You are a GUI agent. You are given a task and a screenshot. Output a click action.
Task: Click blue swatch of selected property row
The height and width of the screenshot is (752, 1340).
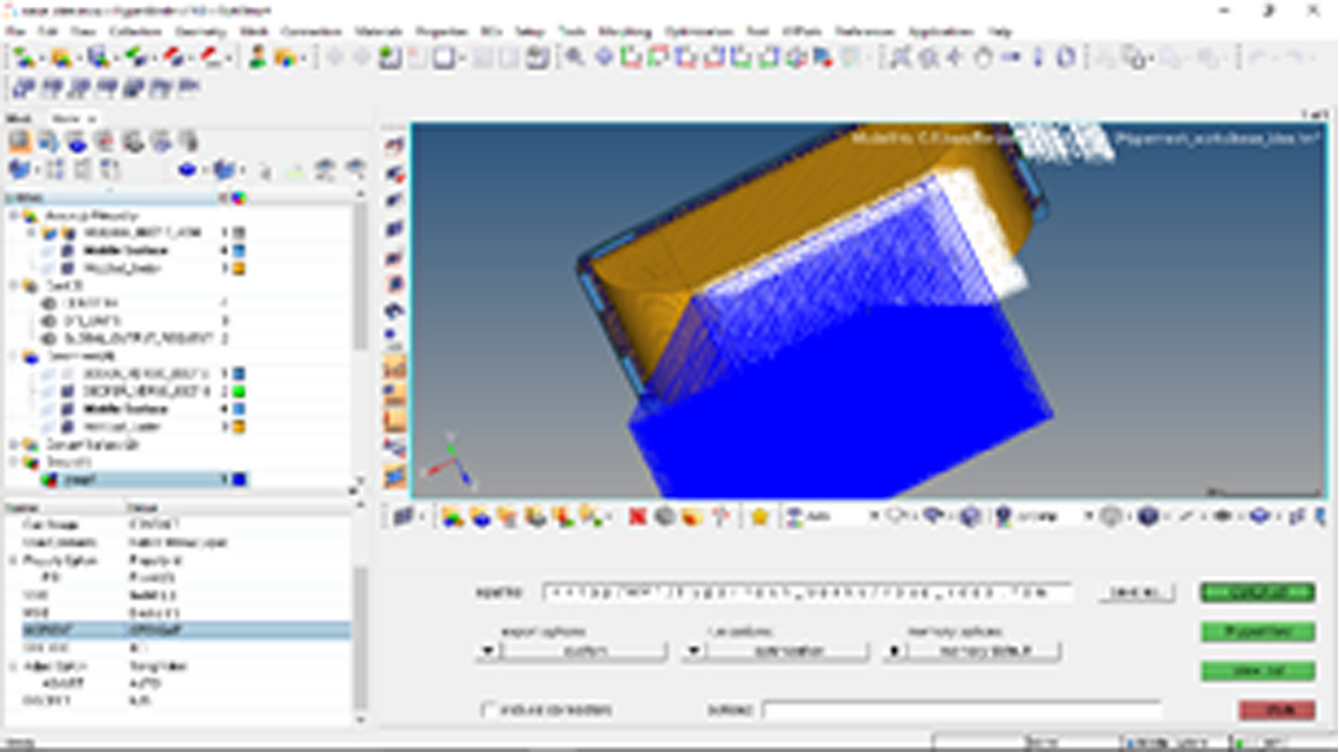[239, 480]
